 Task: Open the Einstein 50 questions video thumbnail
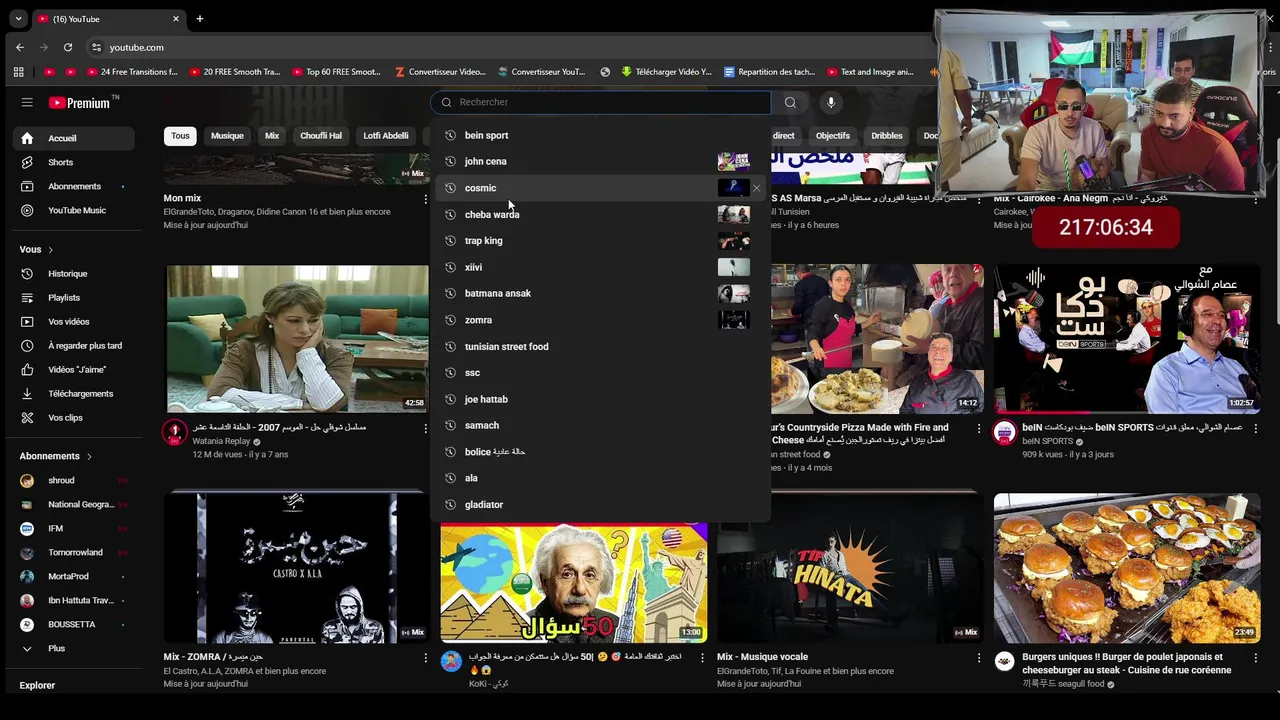click(x=574, y=582)
